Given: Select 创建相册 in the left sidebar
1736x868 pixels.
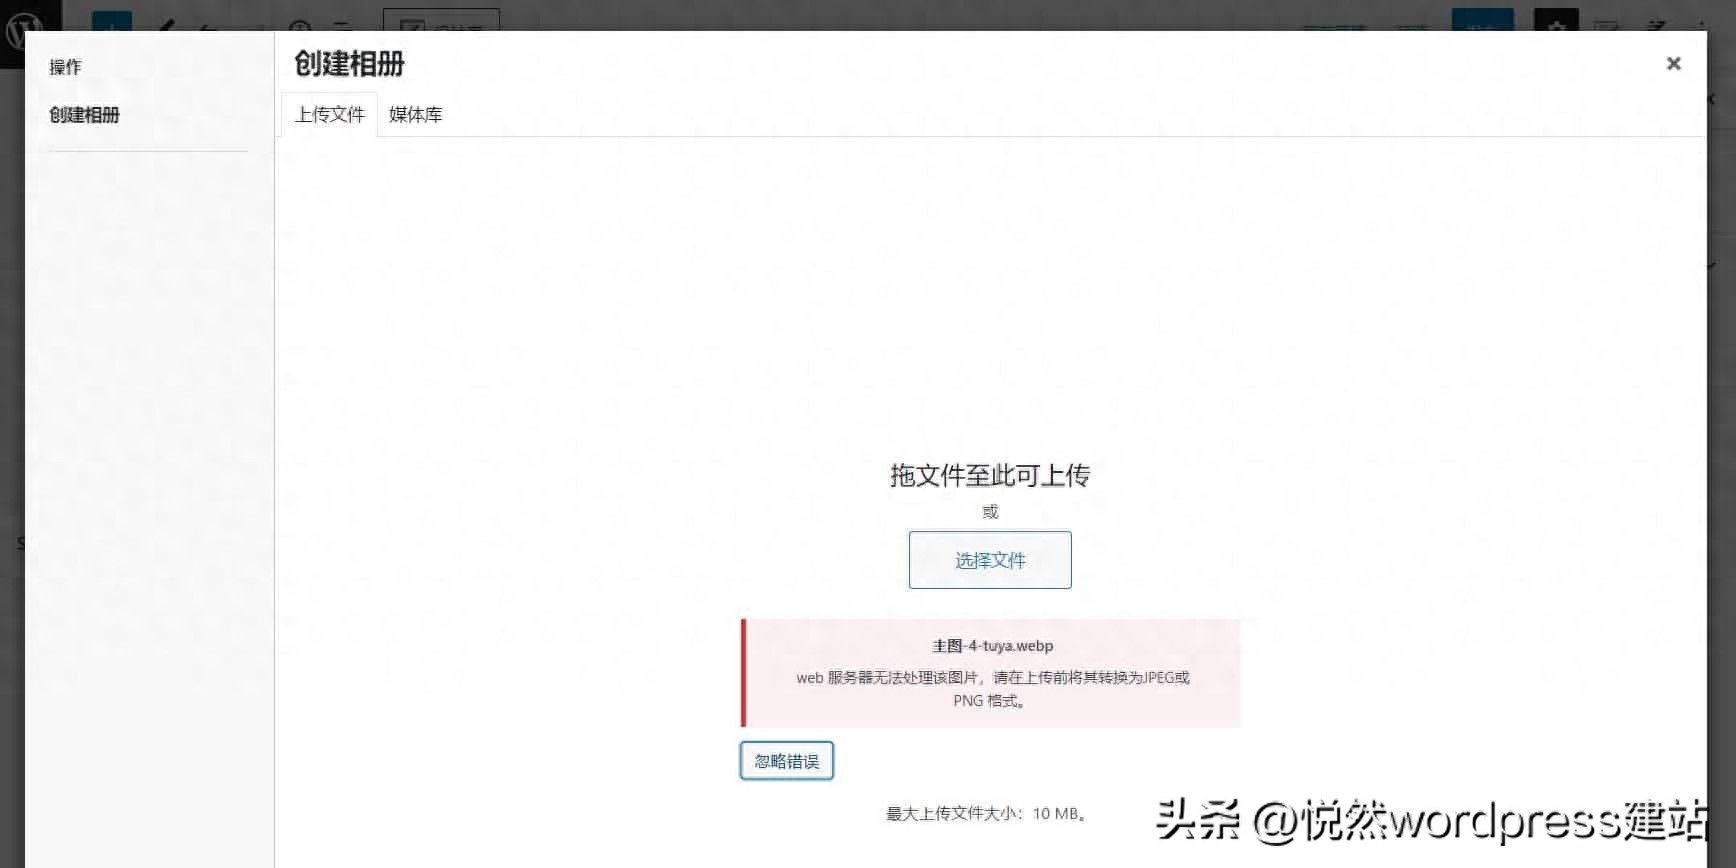Looking at the screenshot, I should pos(84,115).
